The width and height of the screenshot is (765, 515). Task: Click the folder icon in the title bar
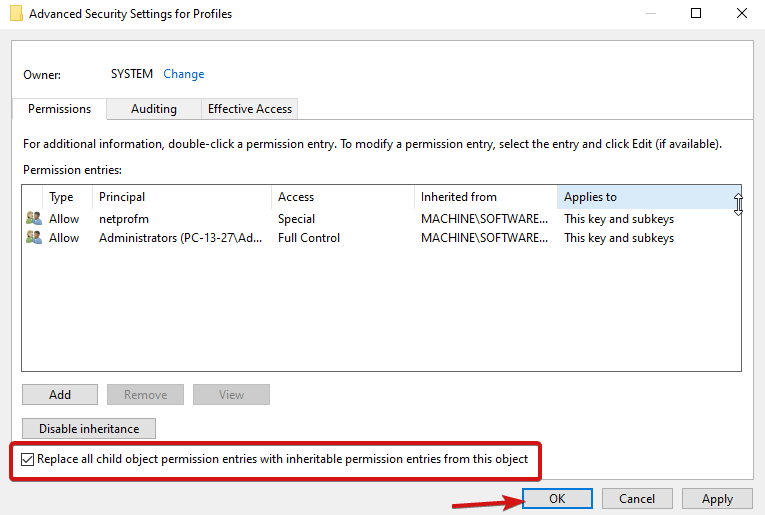pos(16,13)
